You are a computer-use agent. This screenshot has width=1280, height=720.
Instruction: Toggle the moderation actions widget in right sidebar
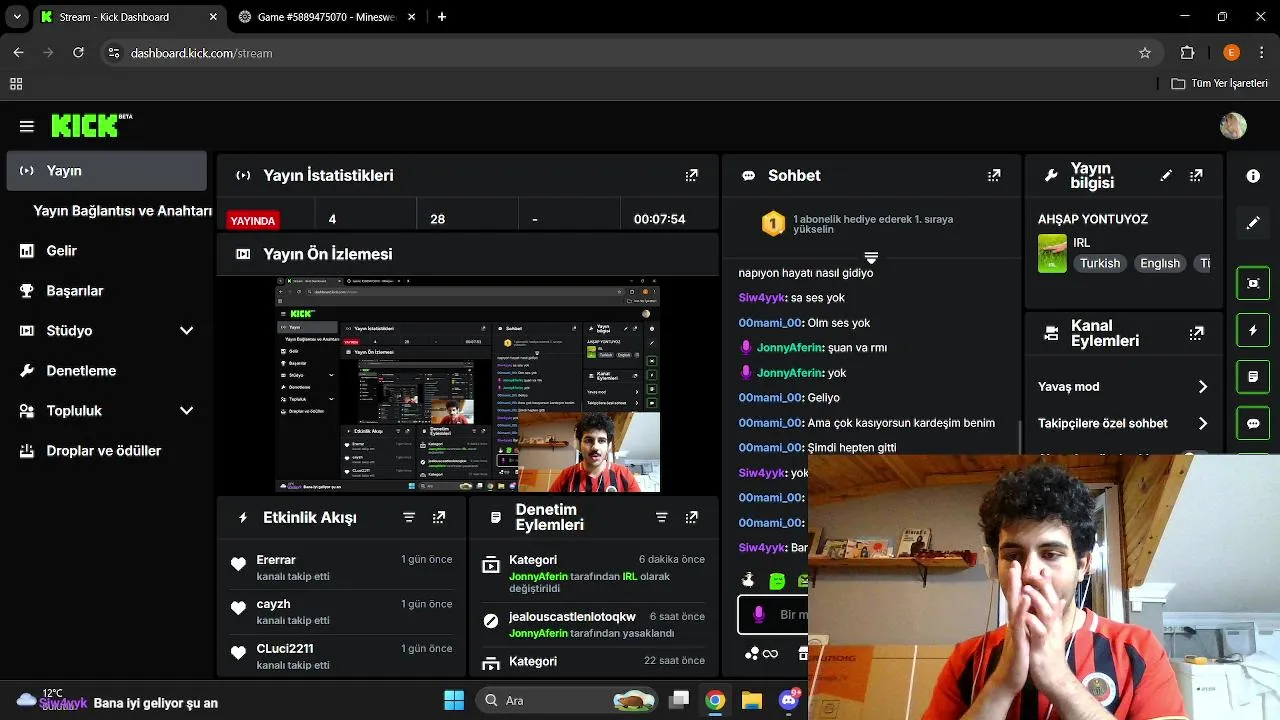tap(1253, 377)
